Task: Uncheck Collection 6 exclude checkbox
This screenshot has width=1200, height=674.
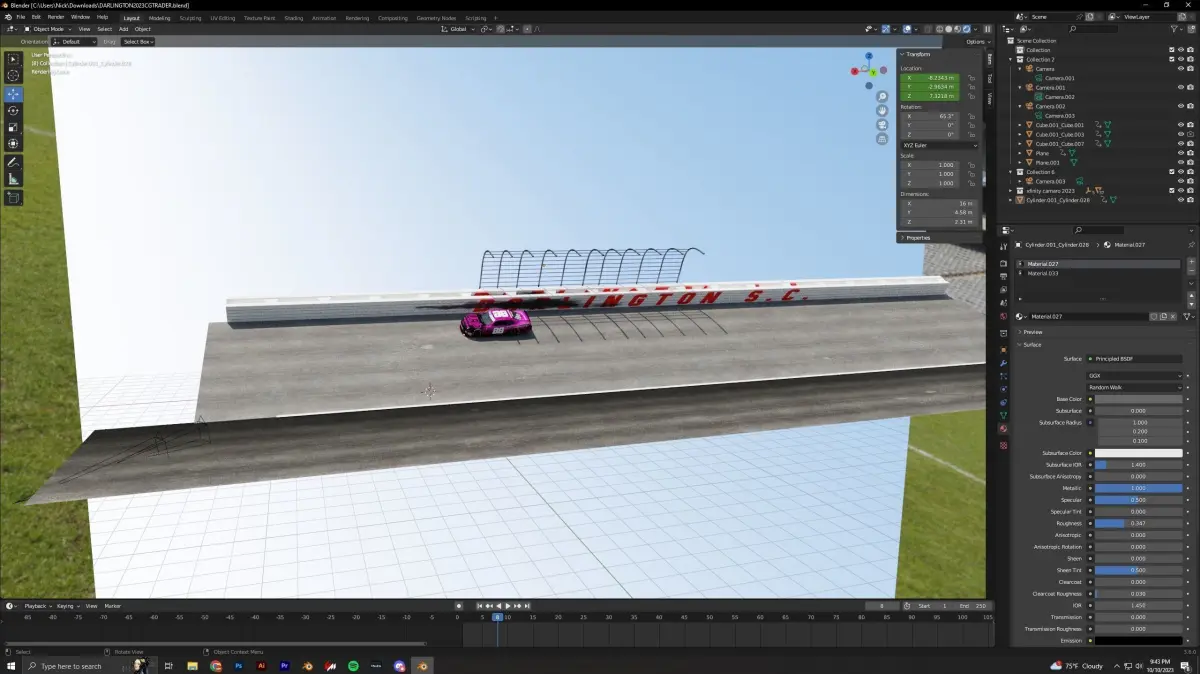Action: pos(1172,172)
